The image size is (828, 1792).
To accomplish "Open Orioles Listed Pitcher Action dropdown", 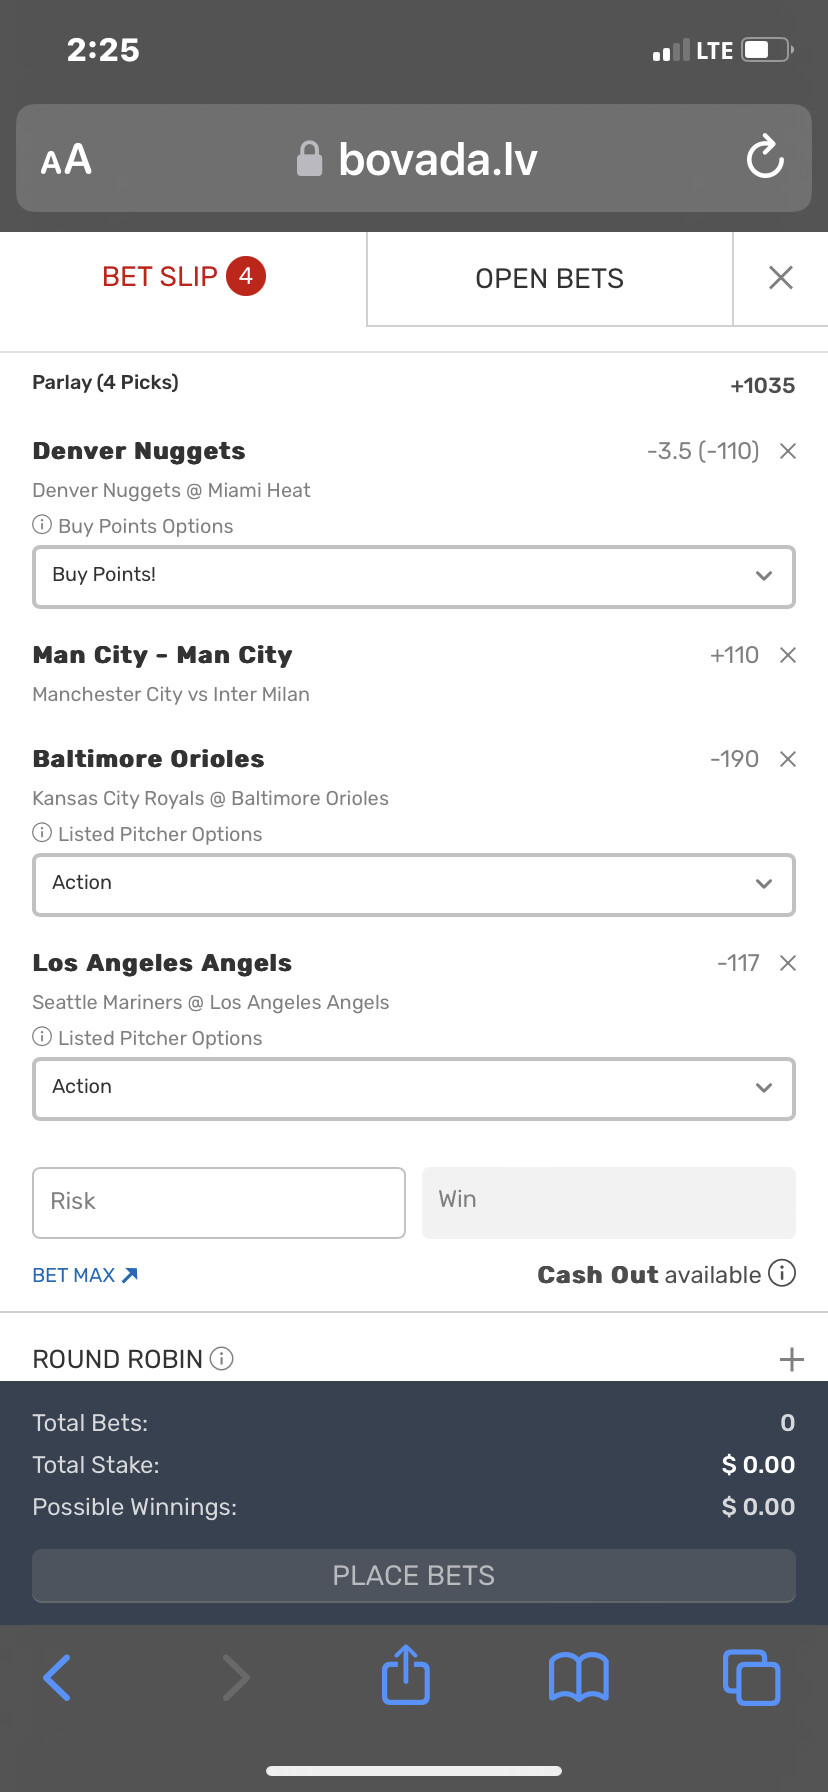I will (414, 884).
